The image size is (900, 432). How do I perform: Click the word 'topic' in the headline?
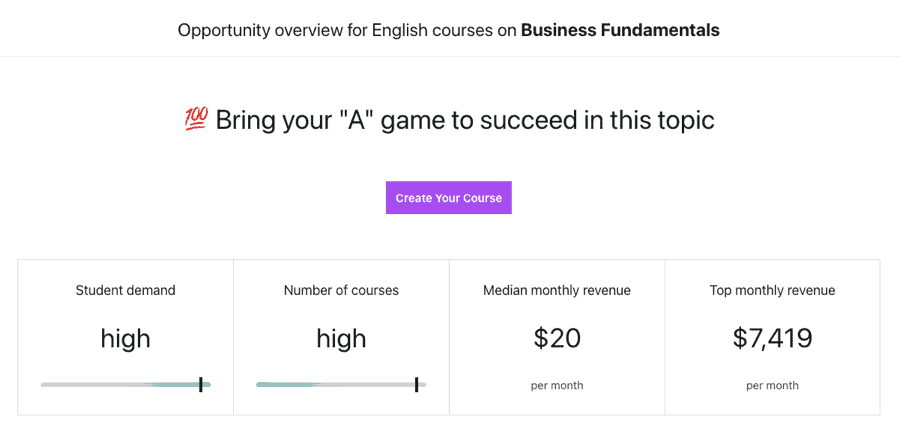point(682,120)
